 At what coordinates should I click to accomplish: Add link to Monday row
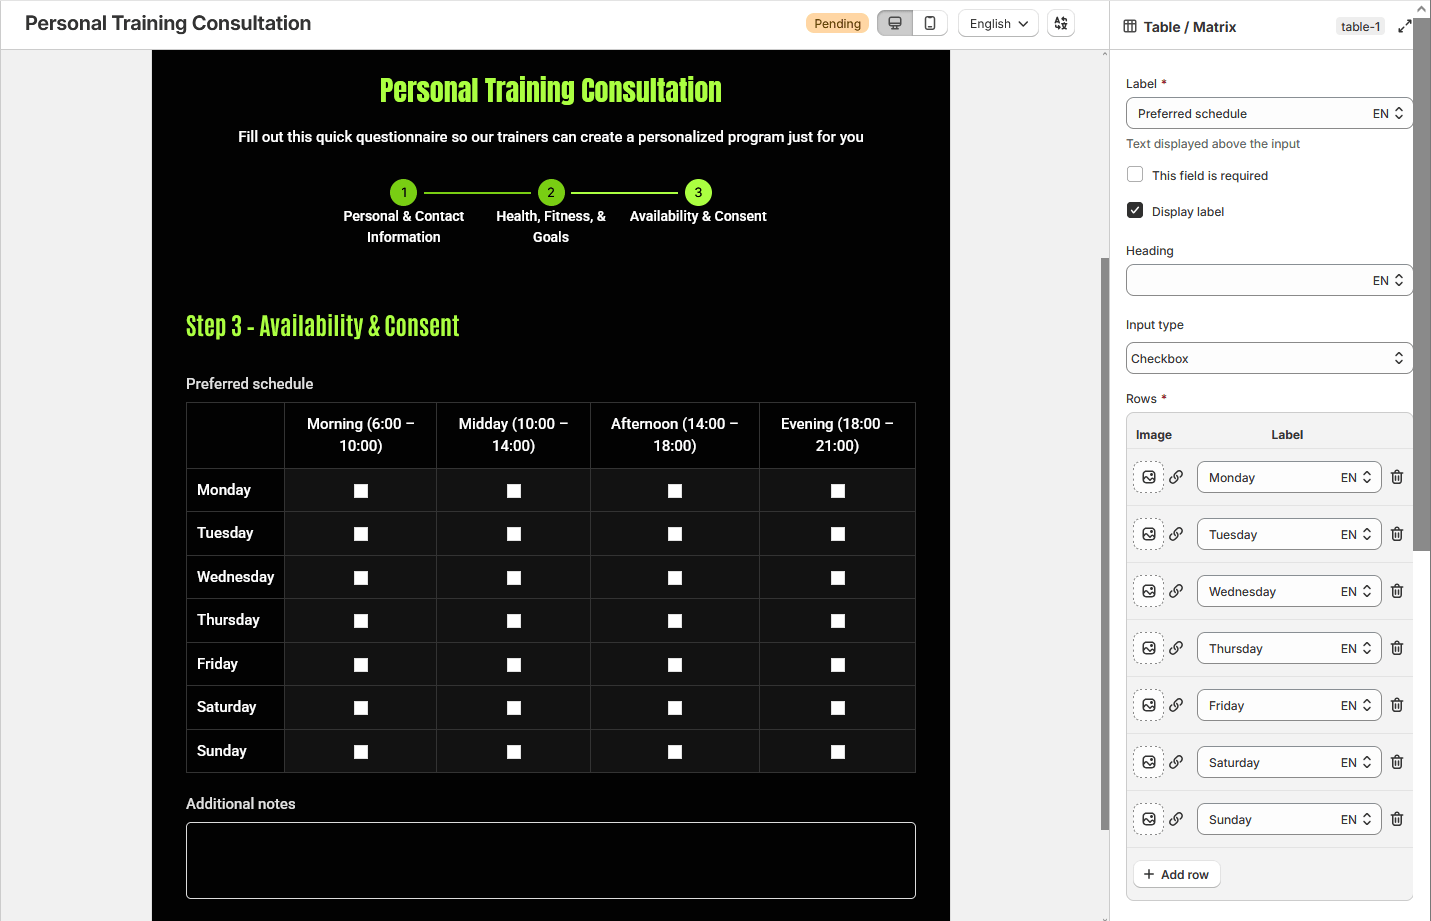click(x=1176, y=477)
